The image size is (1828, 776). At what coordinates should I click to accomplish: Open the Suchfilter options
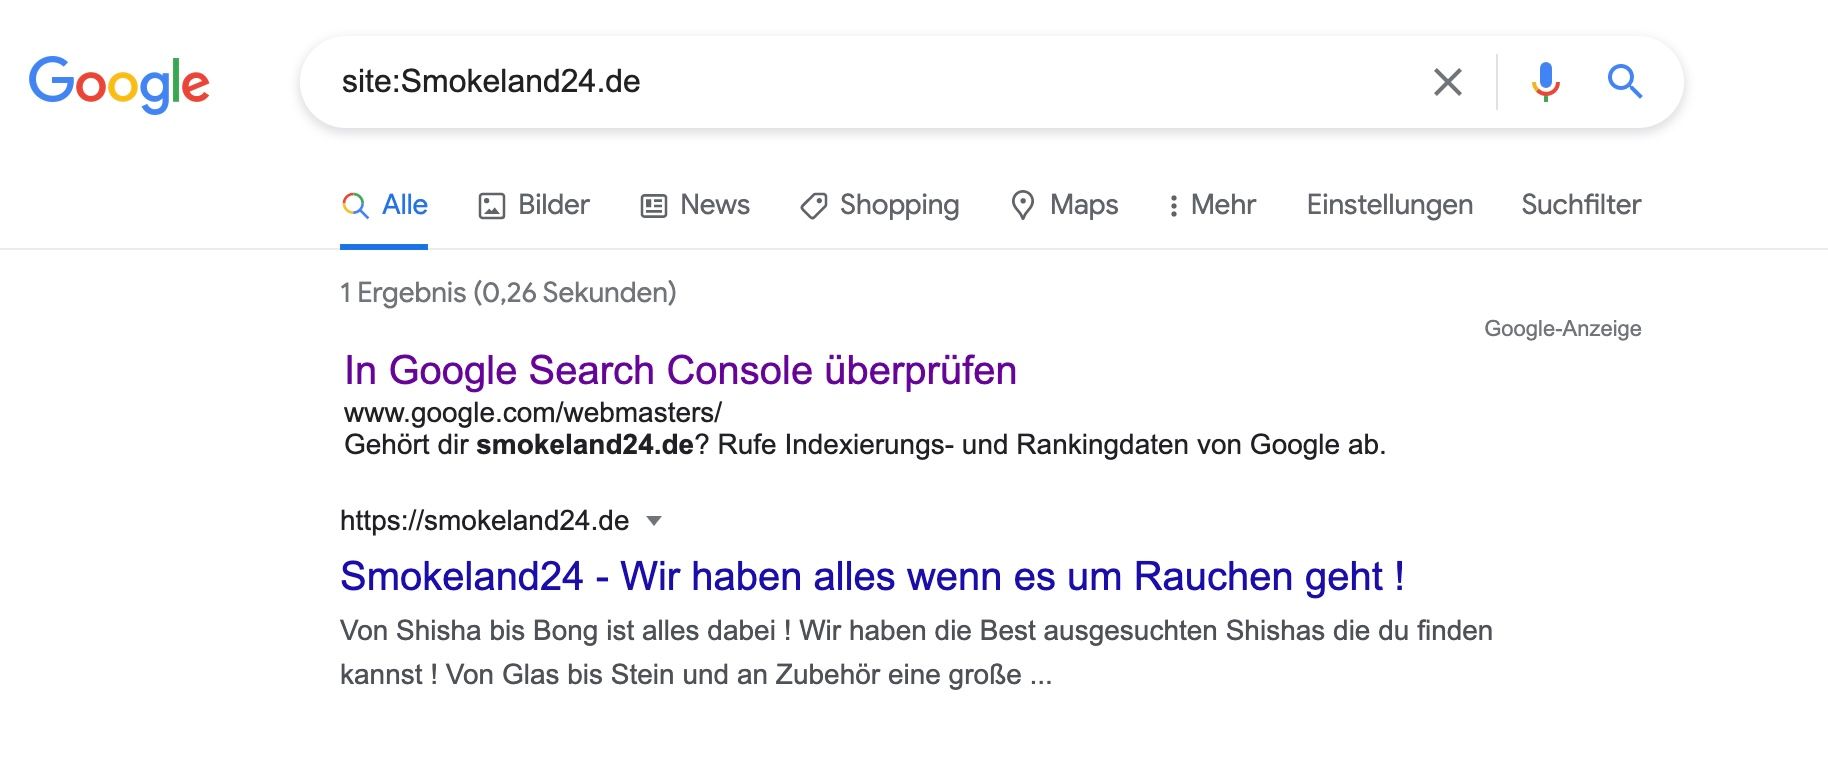(x=1581, y=205)
